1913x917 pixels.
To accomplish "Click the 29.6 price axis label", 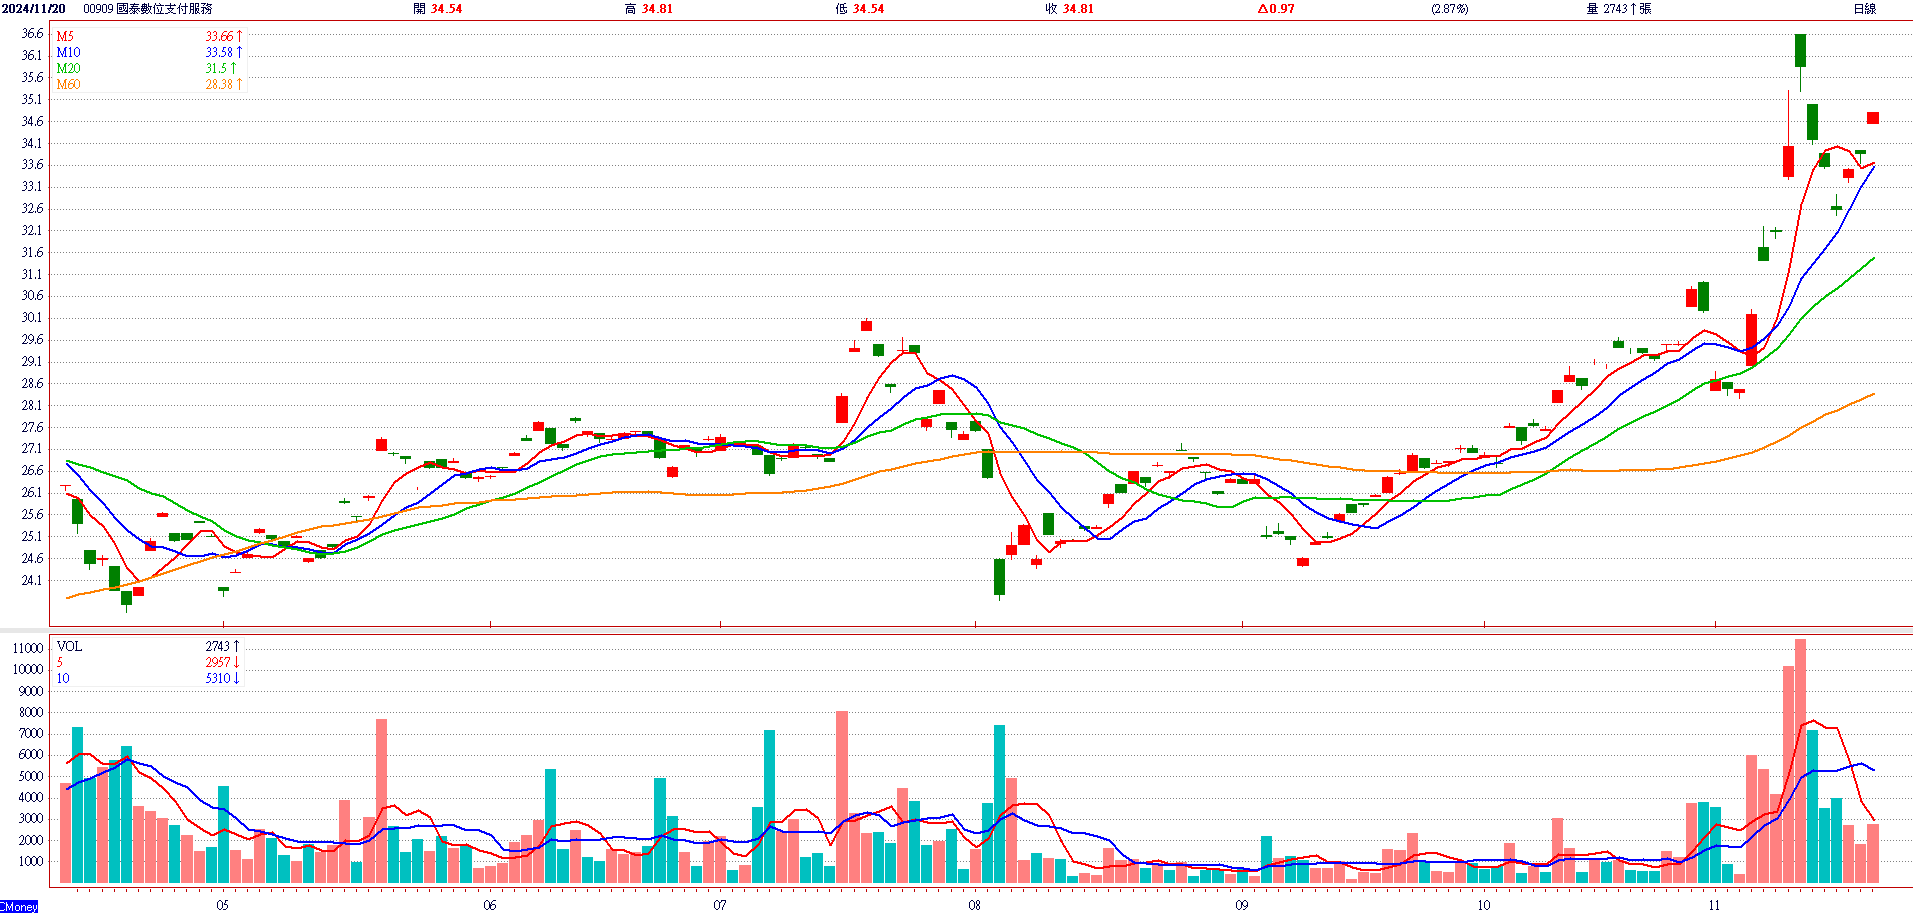I will point(32,340).
